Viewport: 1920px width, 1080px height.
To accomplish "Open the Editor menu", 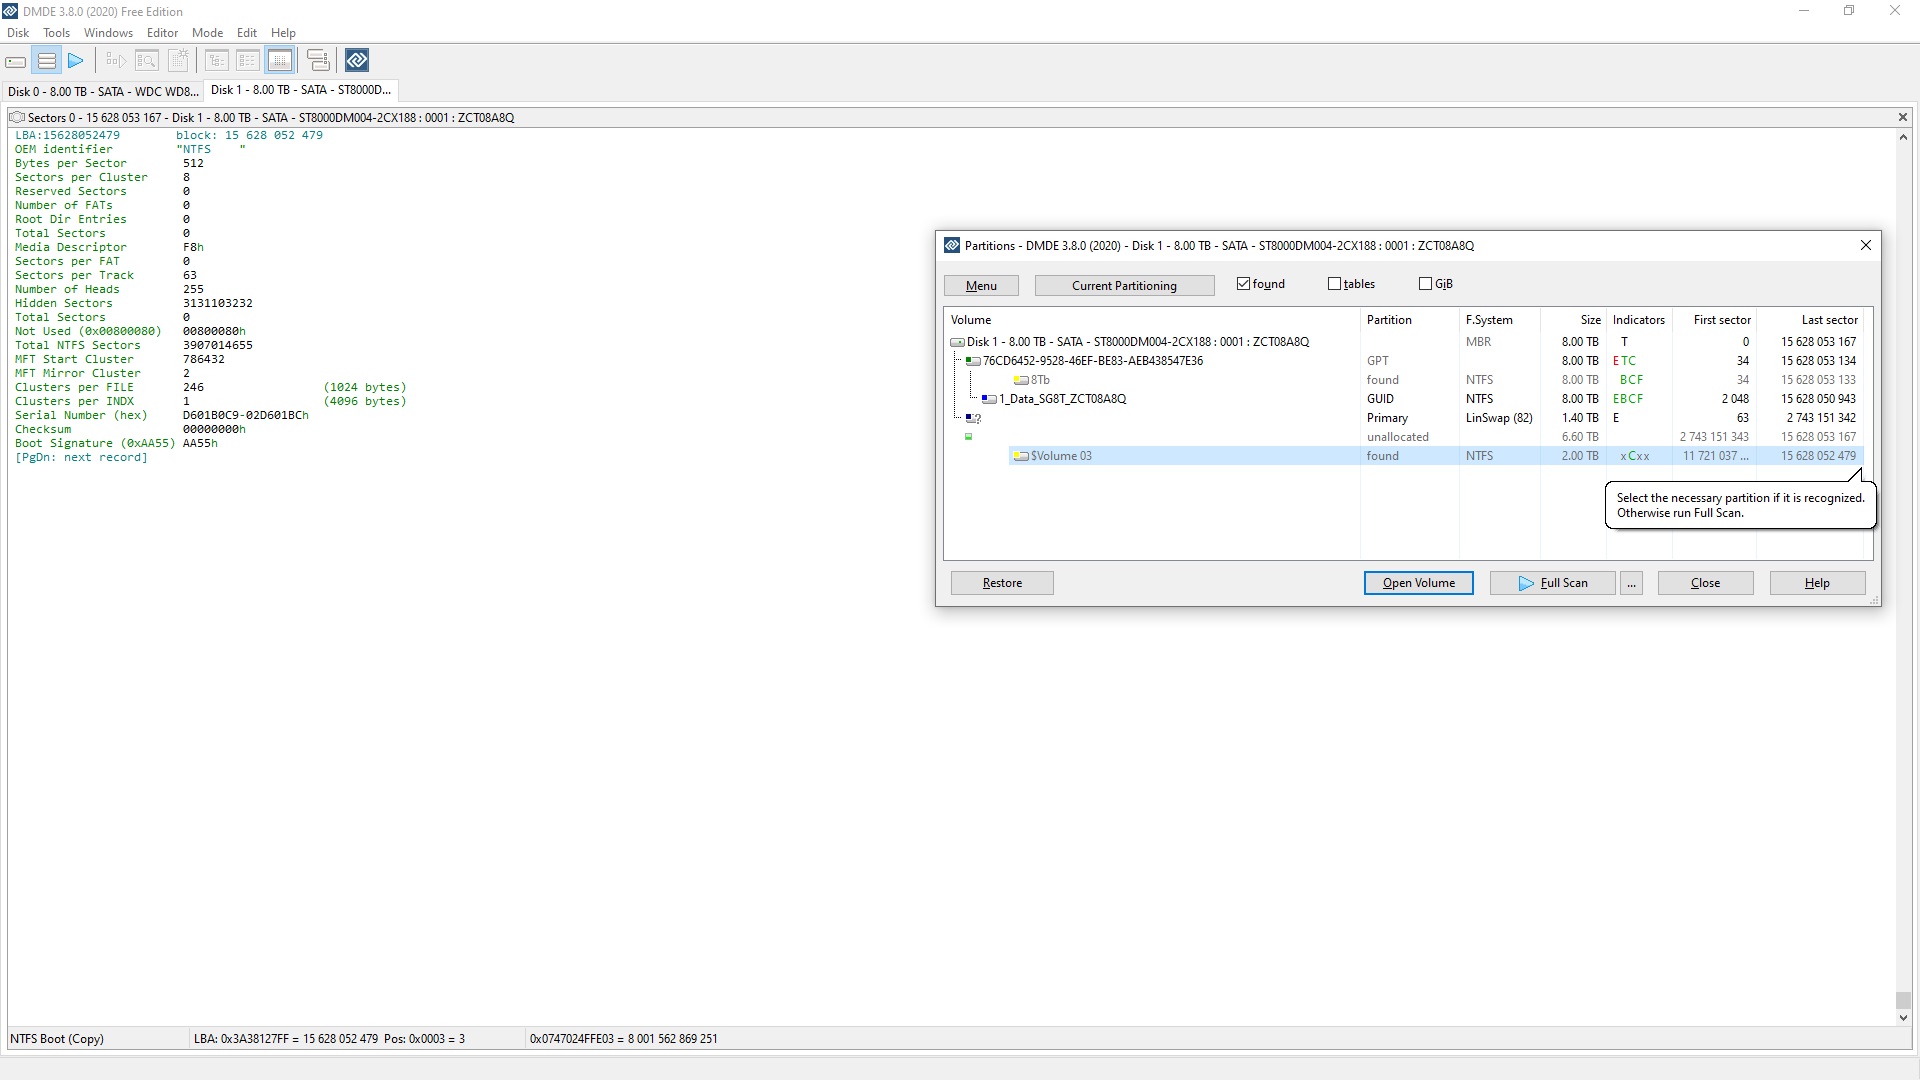I will 162,32.
